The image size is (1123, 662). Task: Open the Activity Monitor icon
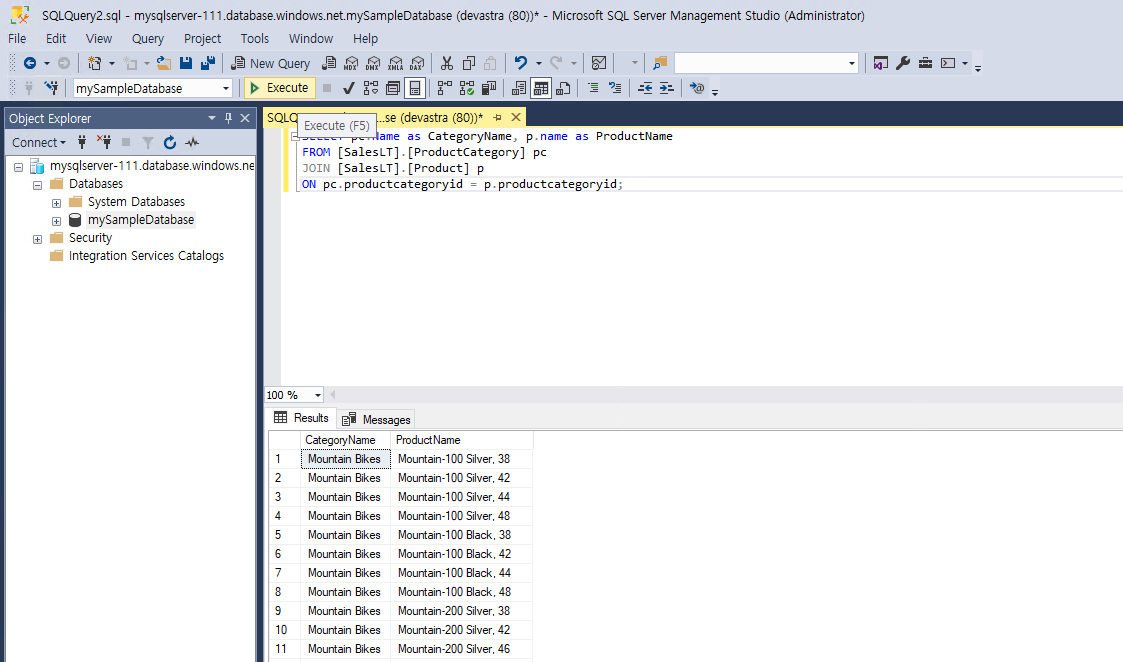tap(599, 63)
